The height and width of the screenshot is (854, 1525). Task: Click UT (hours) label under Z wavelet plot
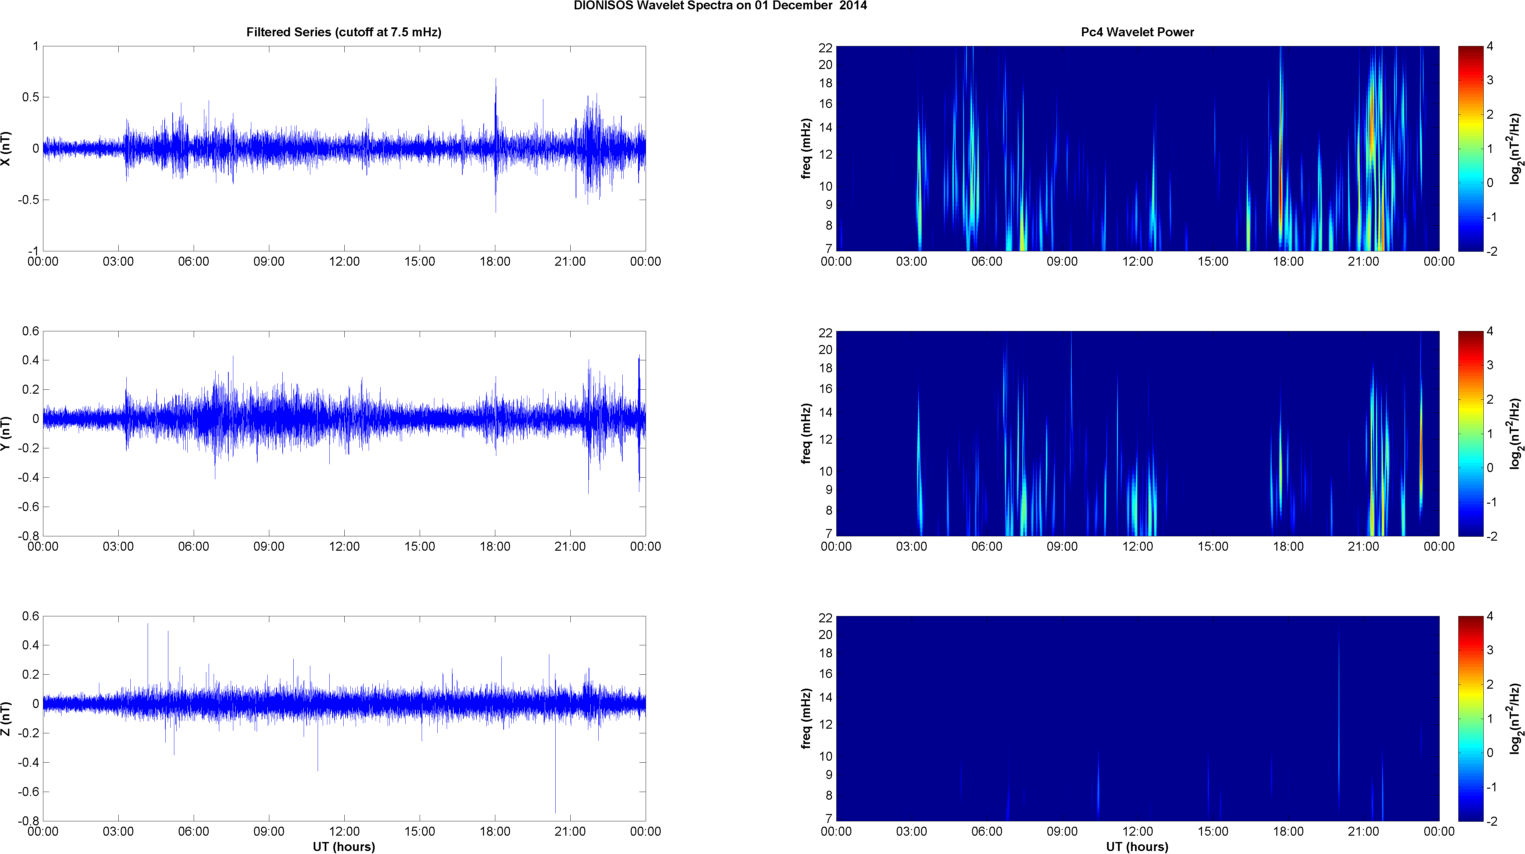coord(1137,846)
